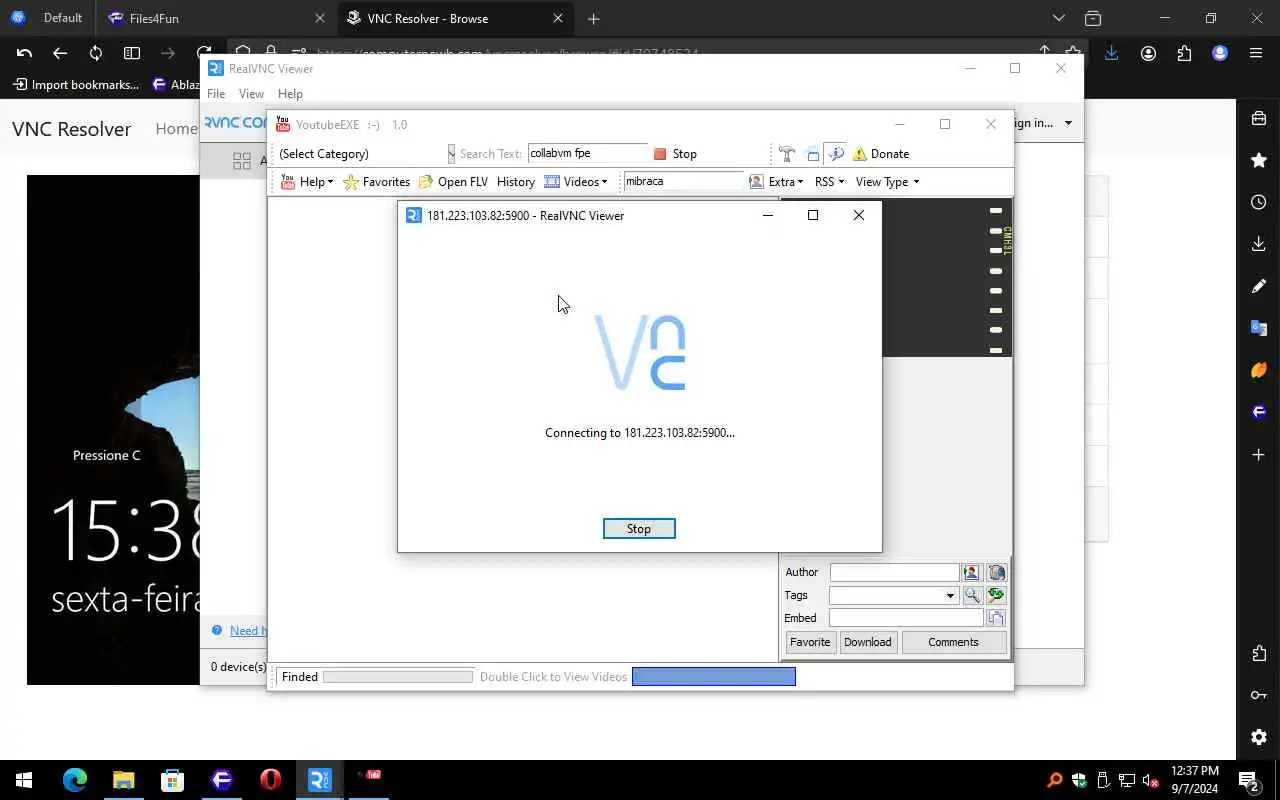The image size is (1280, 800).
Task: Click the blue status bar block
Action: (714, 677)
